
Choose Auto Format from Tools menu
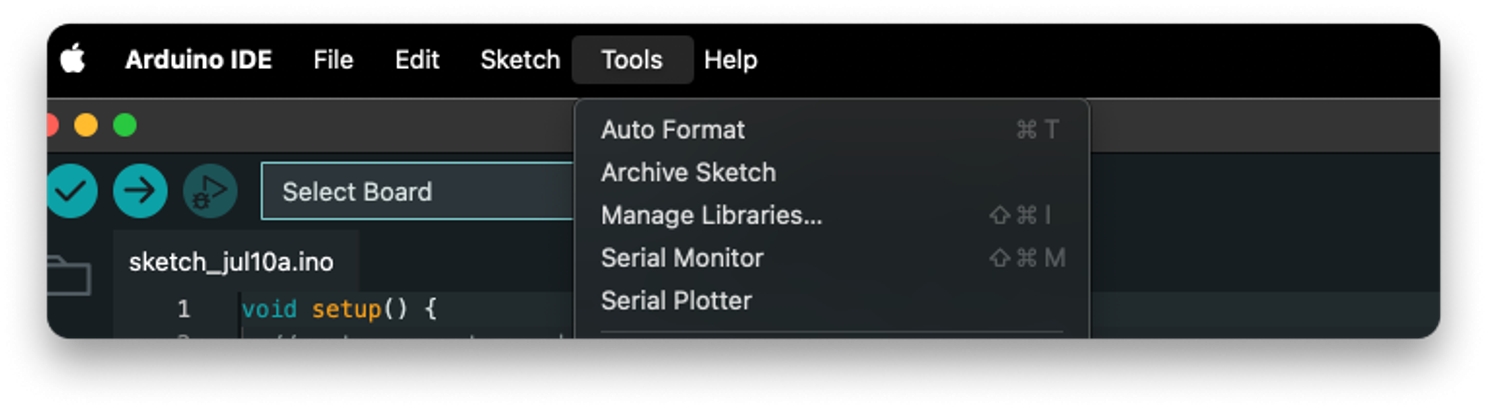(830, 130)
